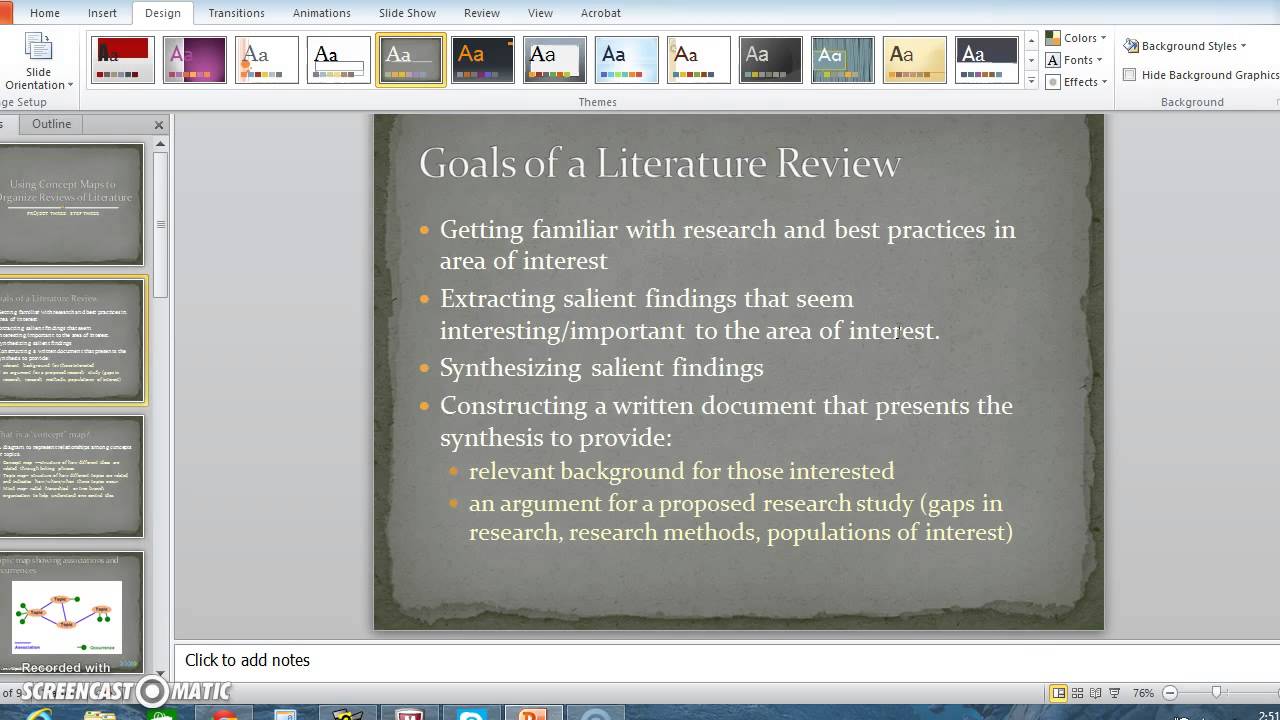Viewport: 1280px width, 720px height.
Task: Start Slide Show from status bar icon
Action: pyautogui.click(x=1116, y=693)
